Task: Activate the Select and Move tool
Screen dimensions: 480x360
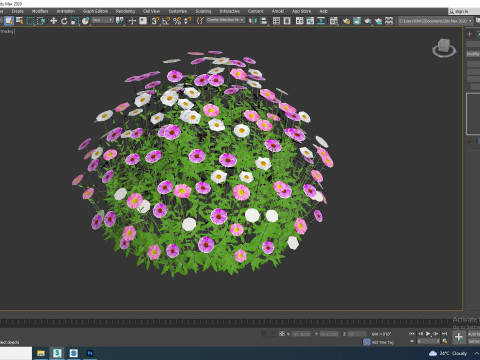Action: (53, 21)
